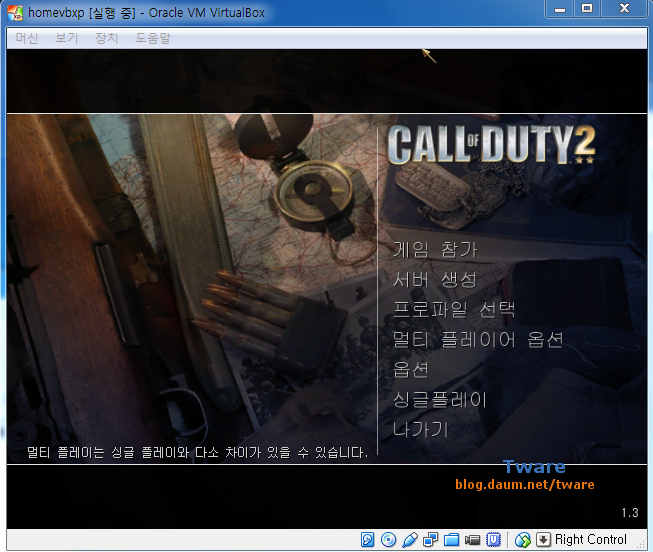This screenshot has width=653, height=552.
Task: Open the shared folders icon
Action: click(451, 540)
